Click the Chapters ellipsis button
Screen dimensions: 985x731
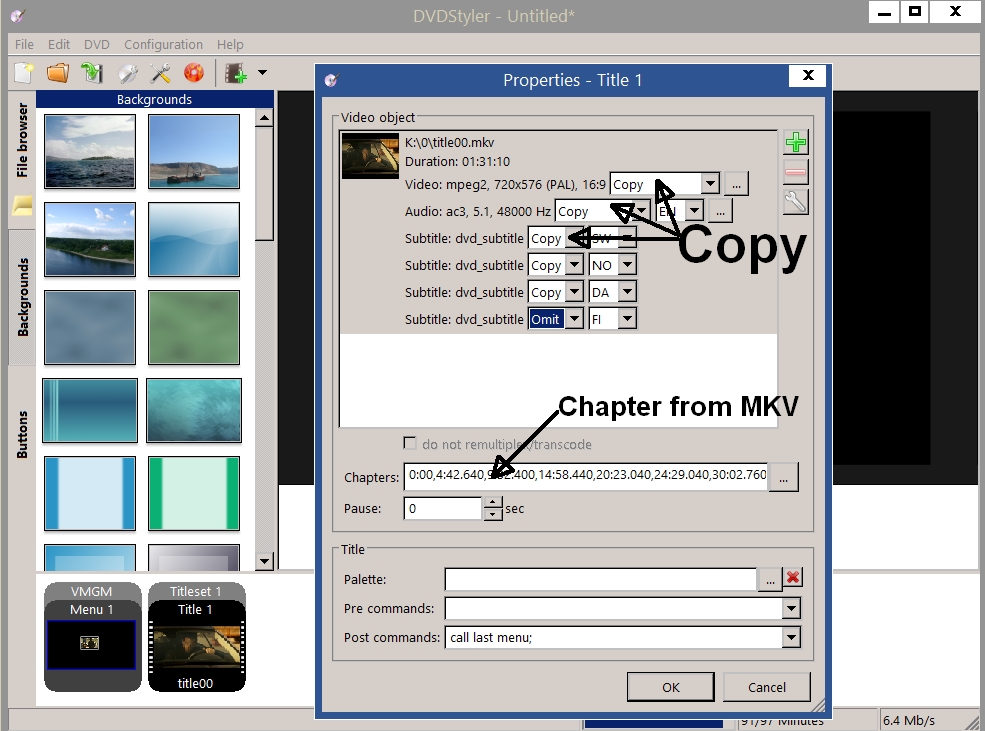(x=783, y=477)
